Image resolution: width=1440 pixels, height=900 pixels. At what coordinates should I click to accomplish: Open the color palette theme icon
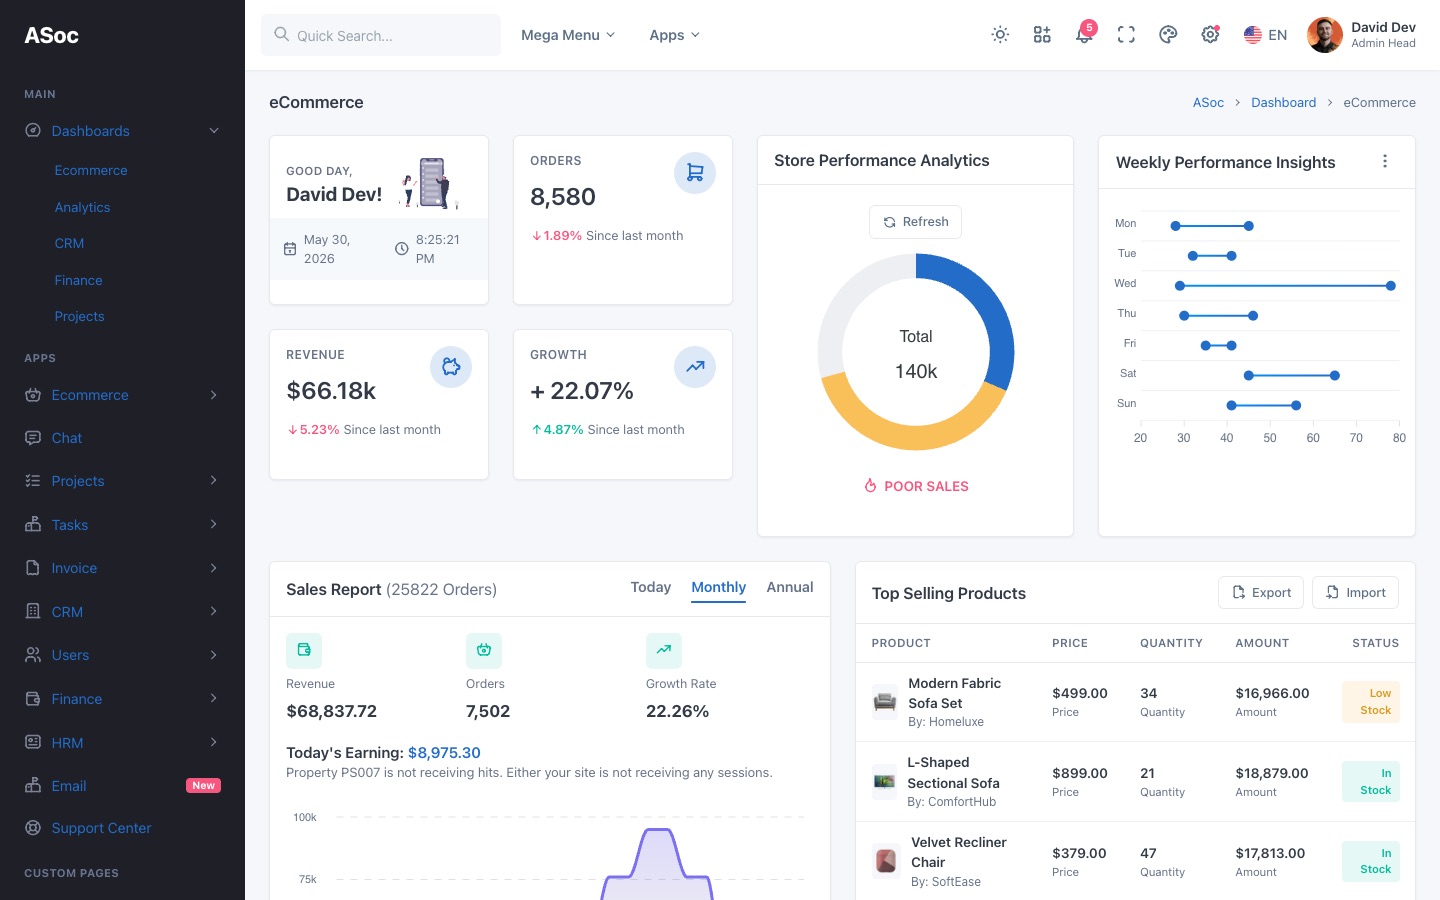[1168, 35]
